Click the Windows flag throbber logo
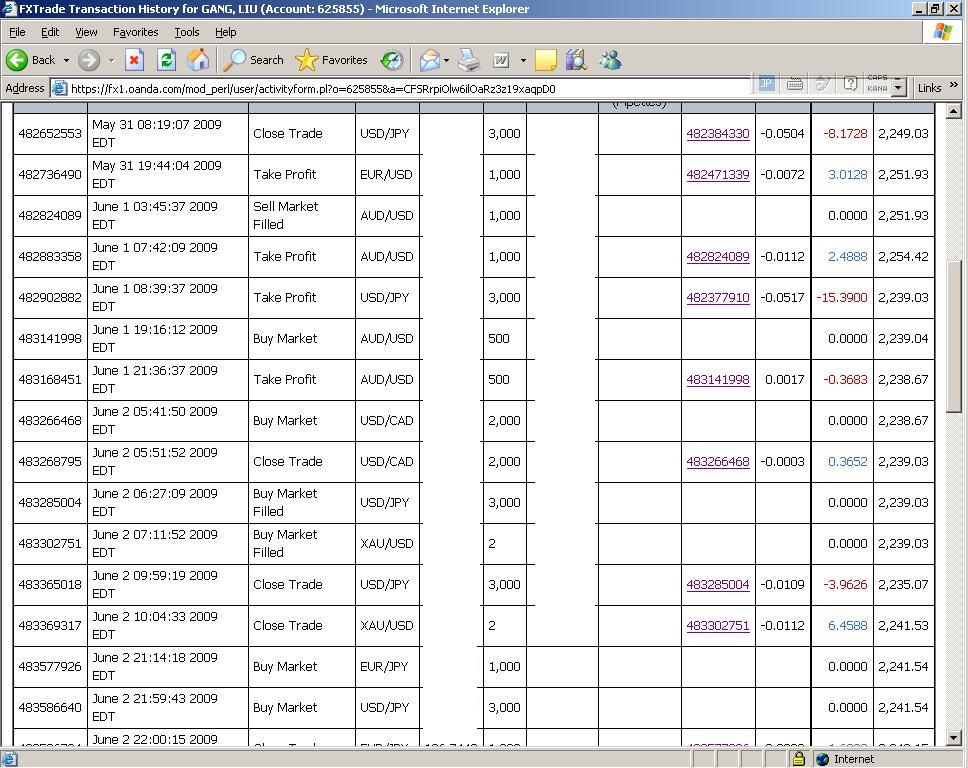The height and width of the screenshot is (768, 968). click(942, 32)
